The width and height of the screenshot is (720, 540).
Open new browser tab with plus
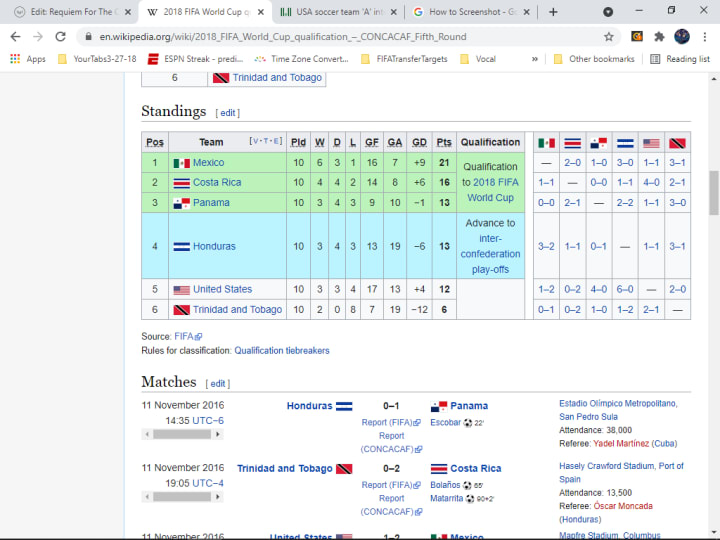pos(553,12)
